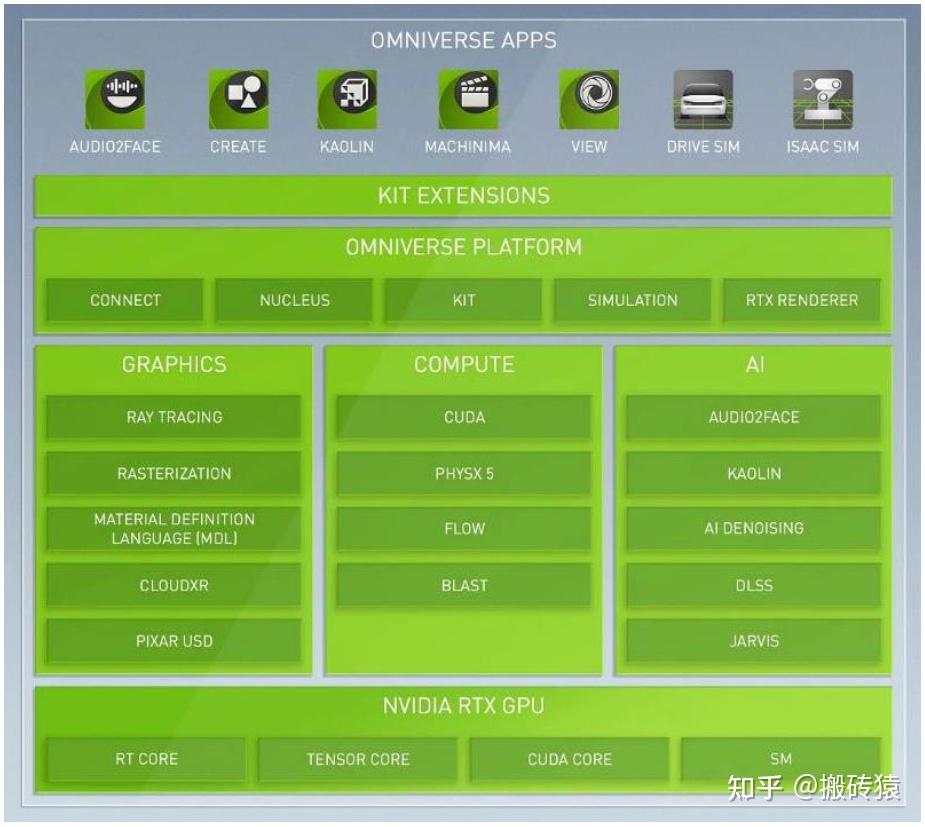Select the DLSS item under AI
This screenshot has height=827, width=925.
click(x=753, y=585)
